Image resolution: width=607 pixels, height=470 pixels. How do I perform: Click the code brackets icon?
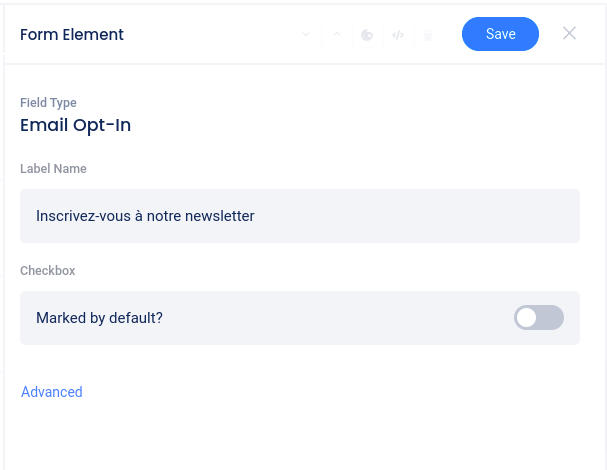pos(398,35)
